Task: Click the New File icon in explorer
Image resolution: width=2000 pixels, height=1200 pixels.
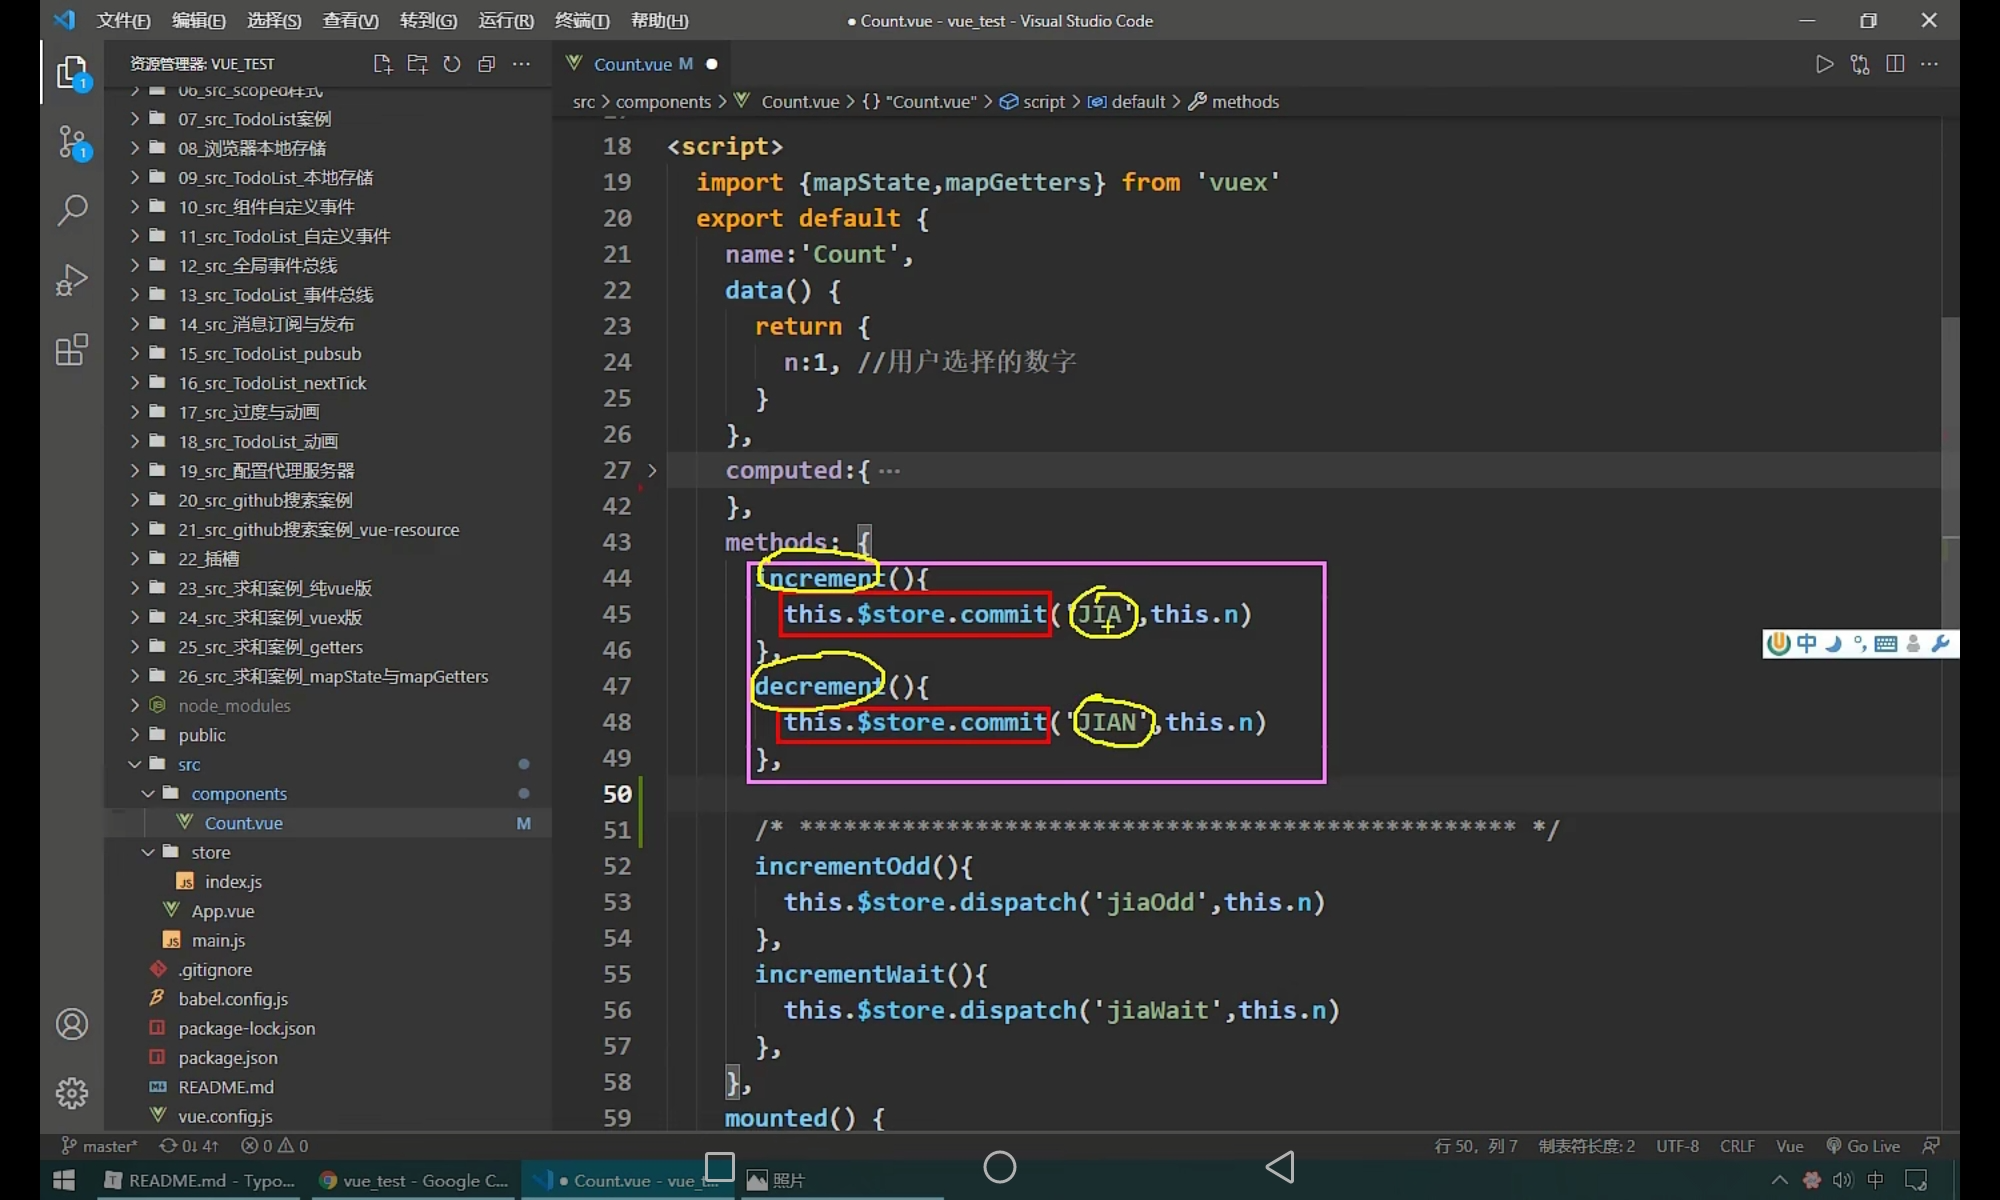Action: (x=382, y=64)
